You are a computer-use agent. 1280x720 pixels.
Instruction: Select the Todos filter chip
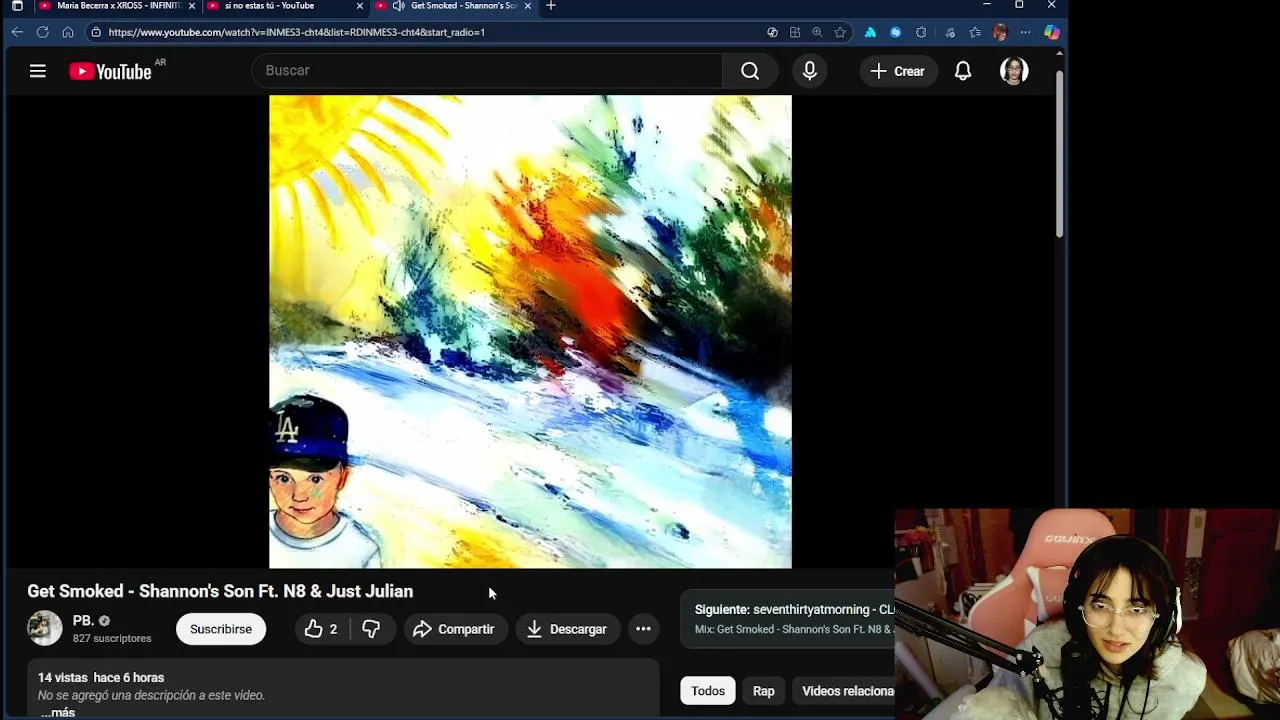click(x=707, y=691)
